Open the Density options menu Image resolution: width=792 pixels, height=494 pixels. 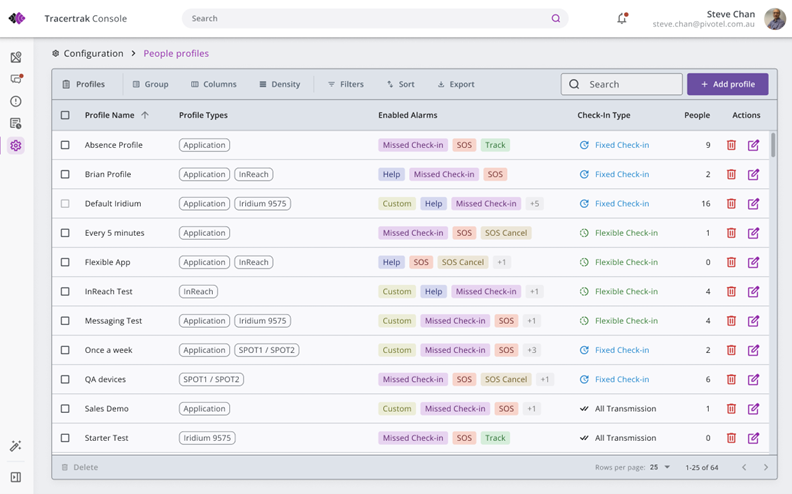(279, 84)
